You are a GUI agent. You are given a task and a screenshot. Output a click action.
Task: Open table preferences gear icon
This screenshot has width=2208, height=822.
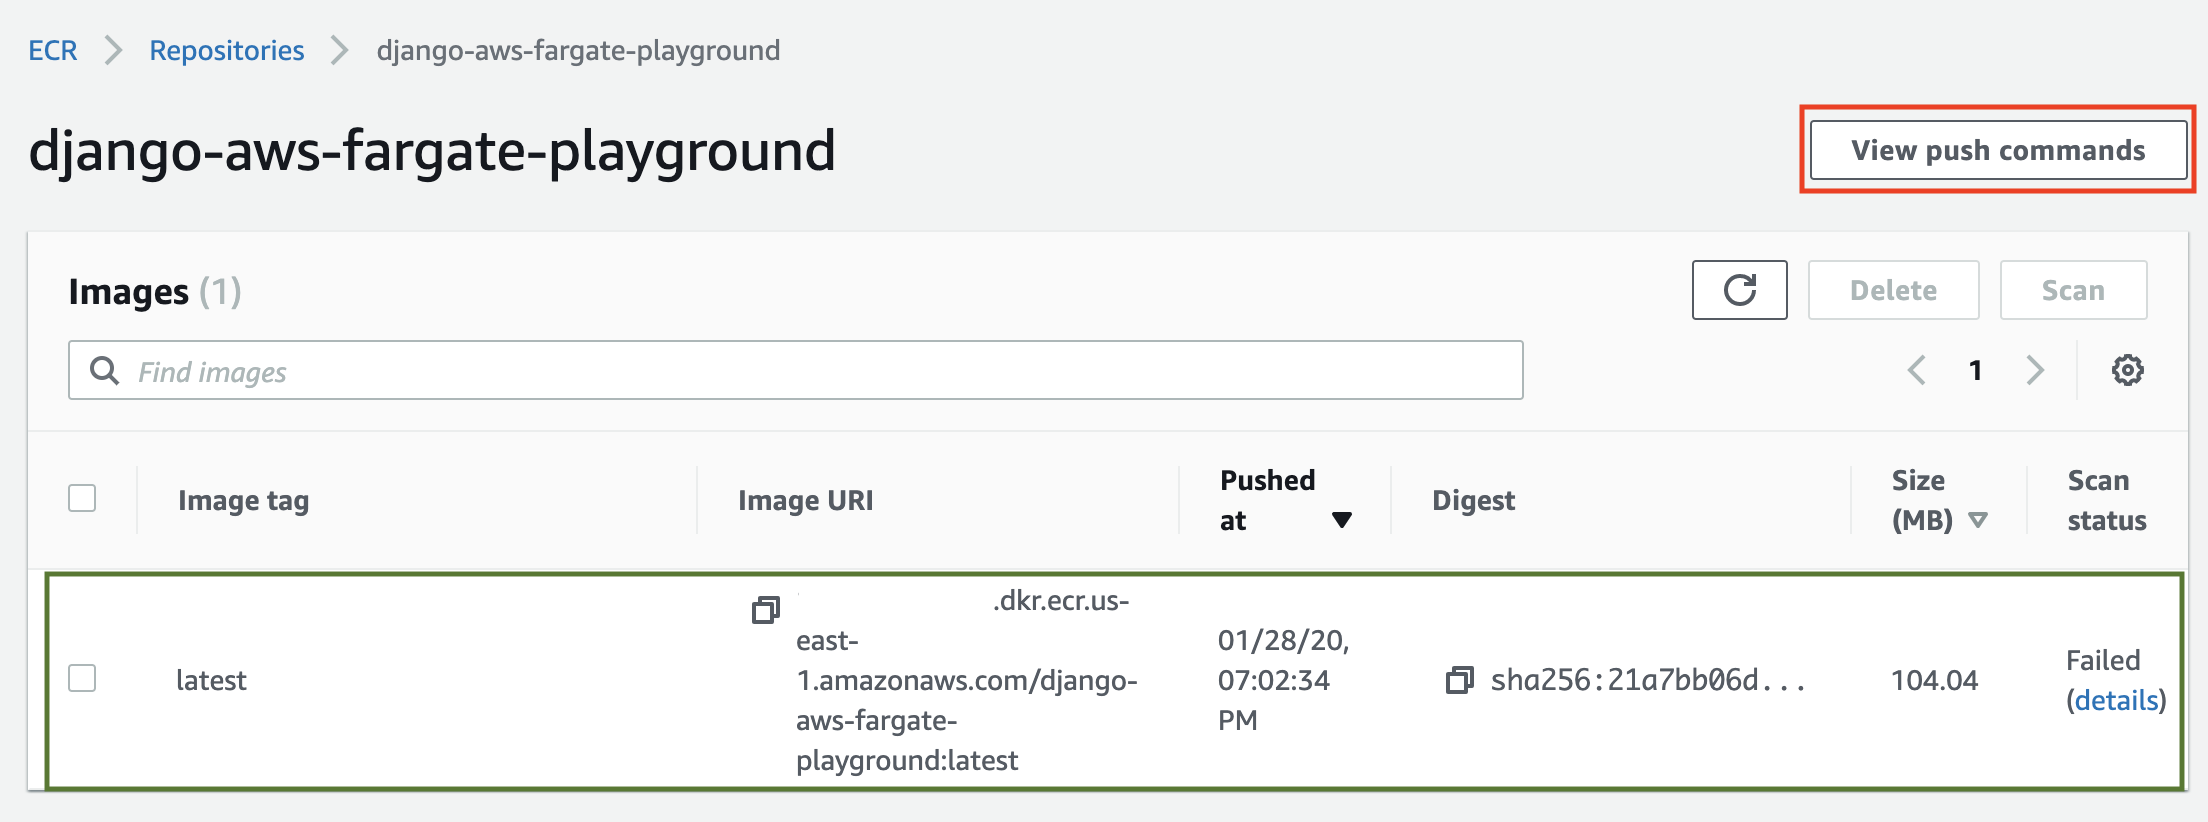click(x=2127, y=370)
